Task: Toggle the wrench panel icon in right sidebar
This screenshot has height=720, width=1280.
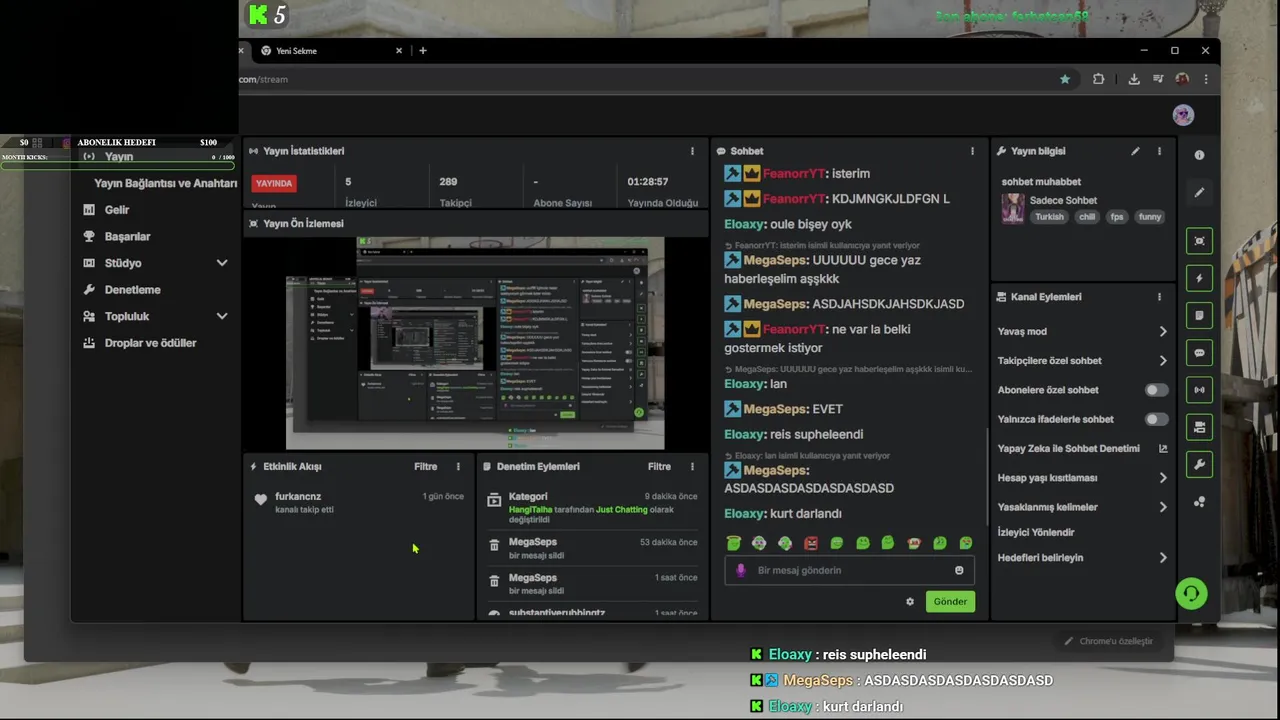Action: (1199, 464)
